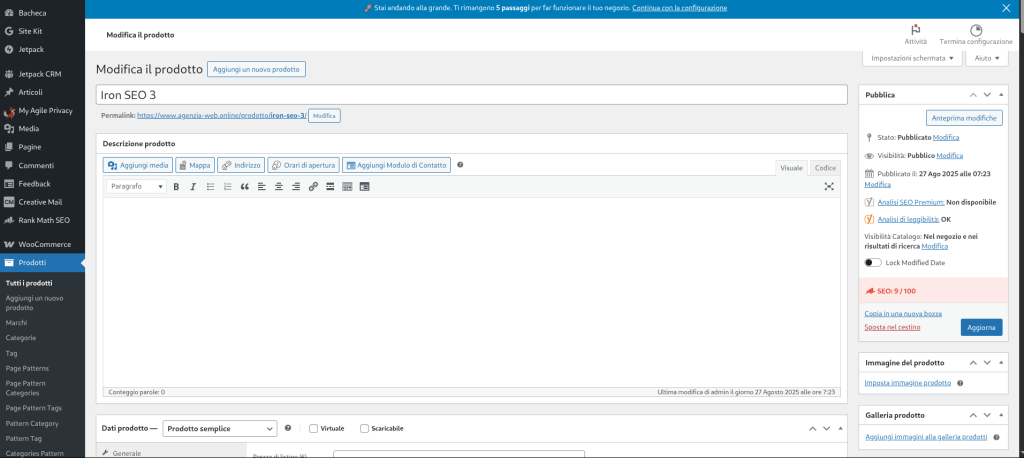
Task: Open the Prodotto semplice product type dropdown
Action: coord(219,428)
